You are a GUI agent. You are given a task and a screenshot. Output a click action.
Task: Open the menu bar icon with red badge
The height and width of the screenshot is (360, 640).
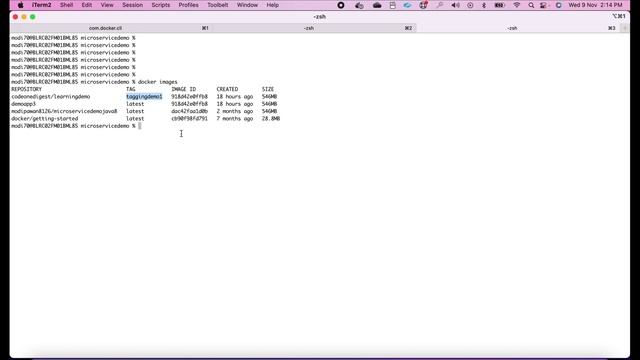423,5
